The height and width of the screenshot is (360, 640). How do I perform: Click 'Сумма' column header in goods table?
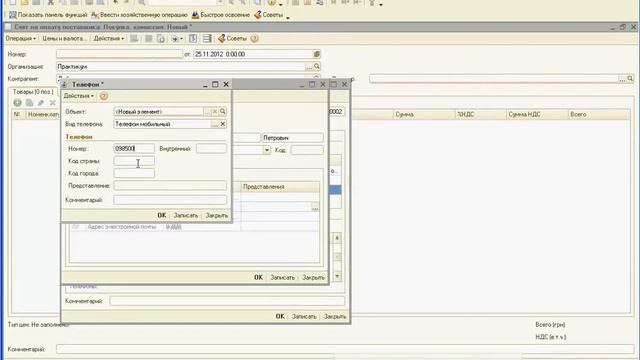click(423, 114)
